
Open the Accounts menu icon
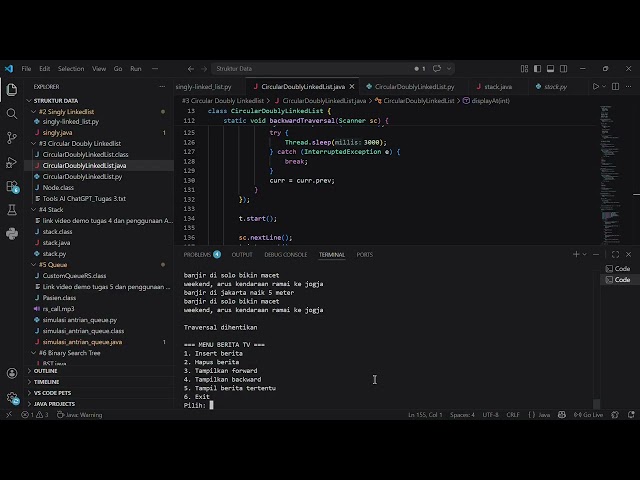pyautogui.click(x=12, y=373)
